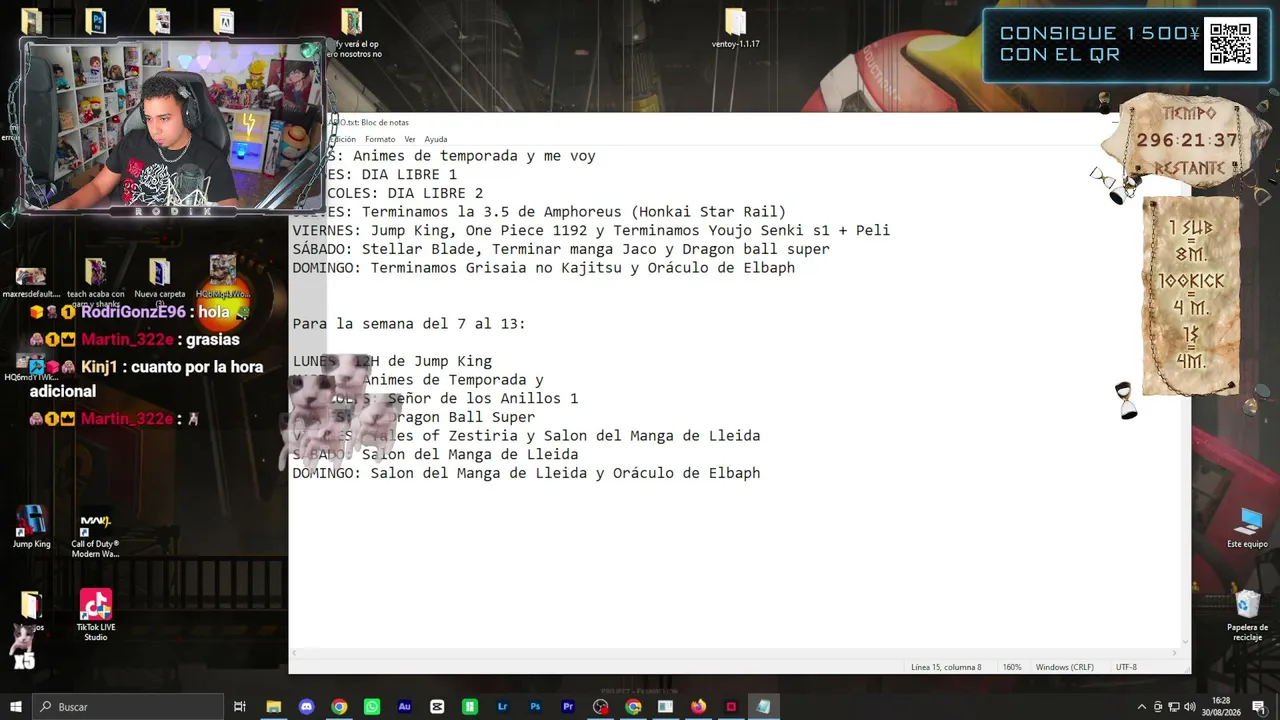Click the 'DIA LIBRE 1' line

click(409, 174)
